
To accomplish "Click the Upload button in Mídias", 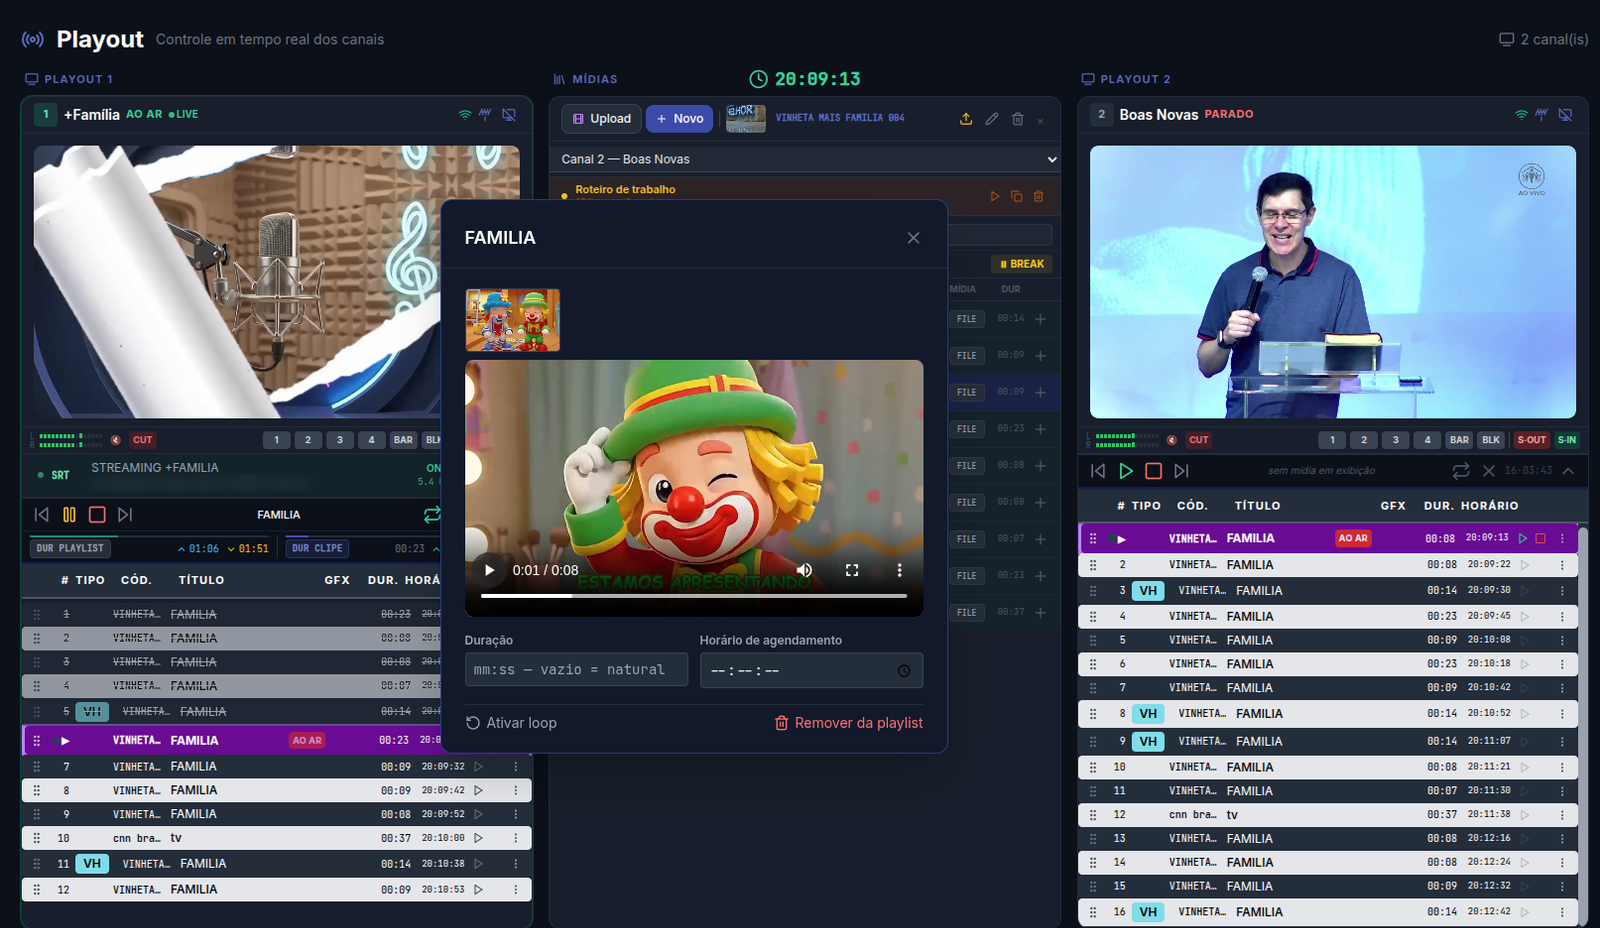I will coord(602,118).
